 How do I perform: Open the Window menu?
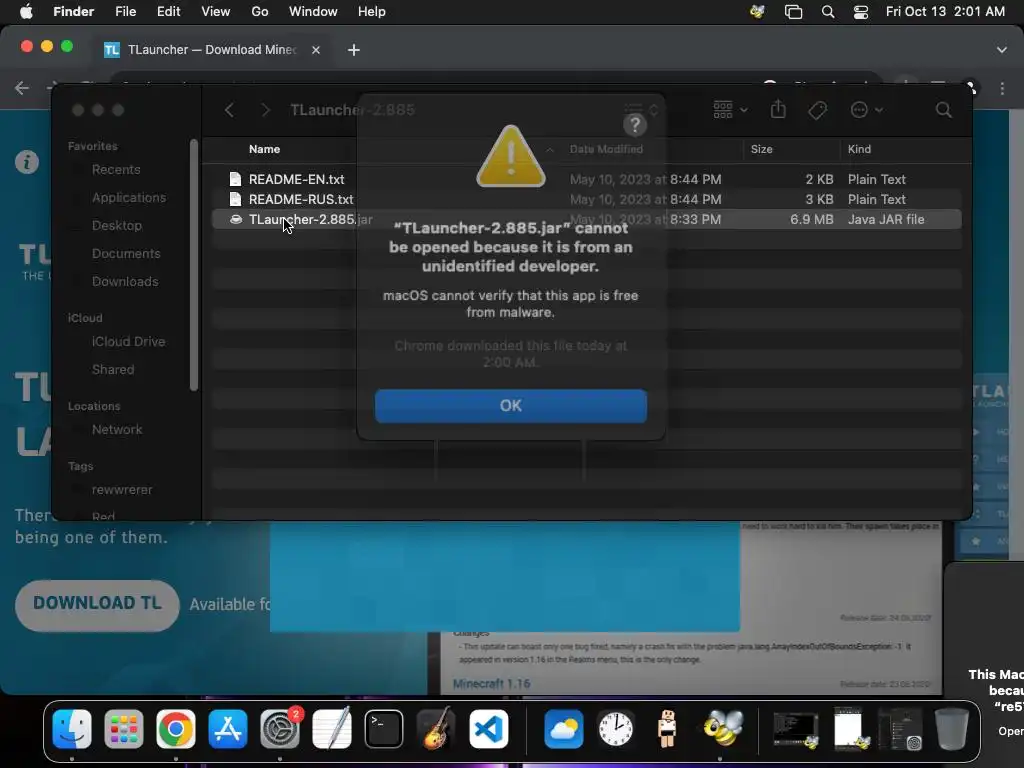click(x=313, y=12)
